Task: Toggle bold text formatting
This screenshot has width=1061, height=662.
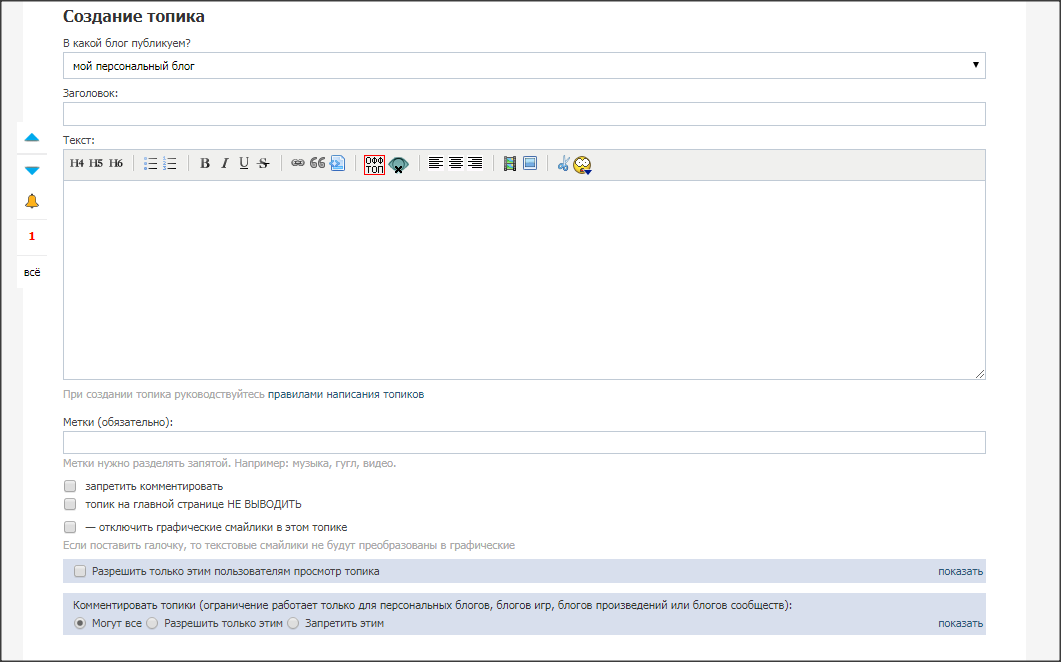Action: [205, 164]
